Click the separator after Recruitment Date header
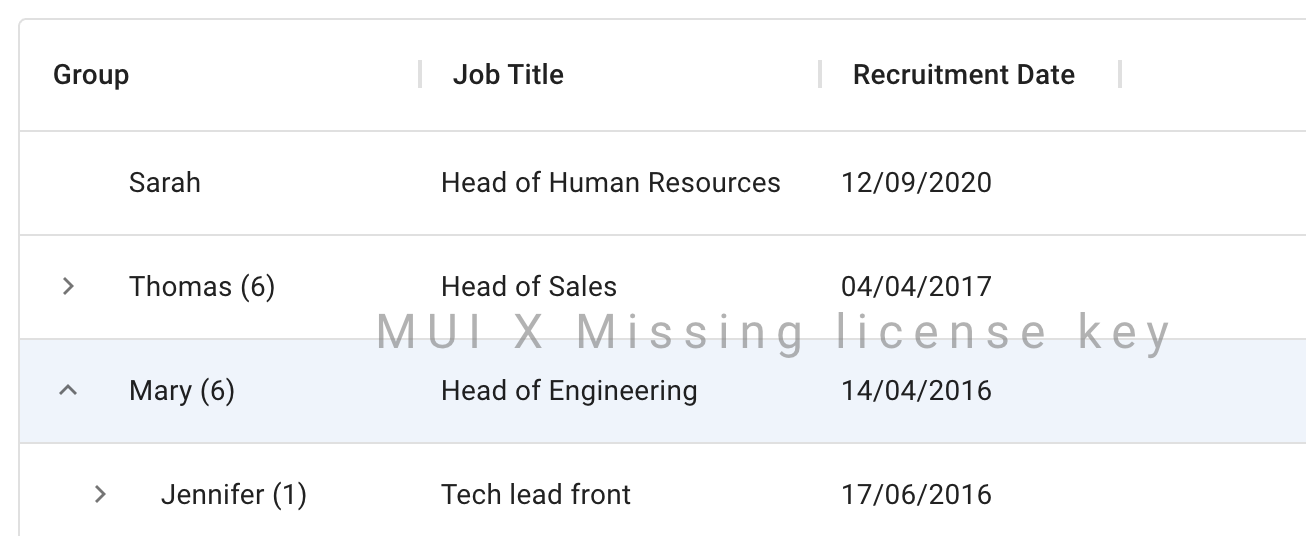This screenshot has height=536, width=1306. tap(1120, 75)
